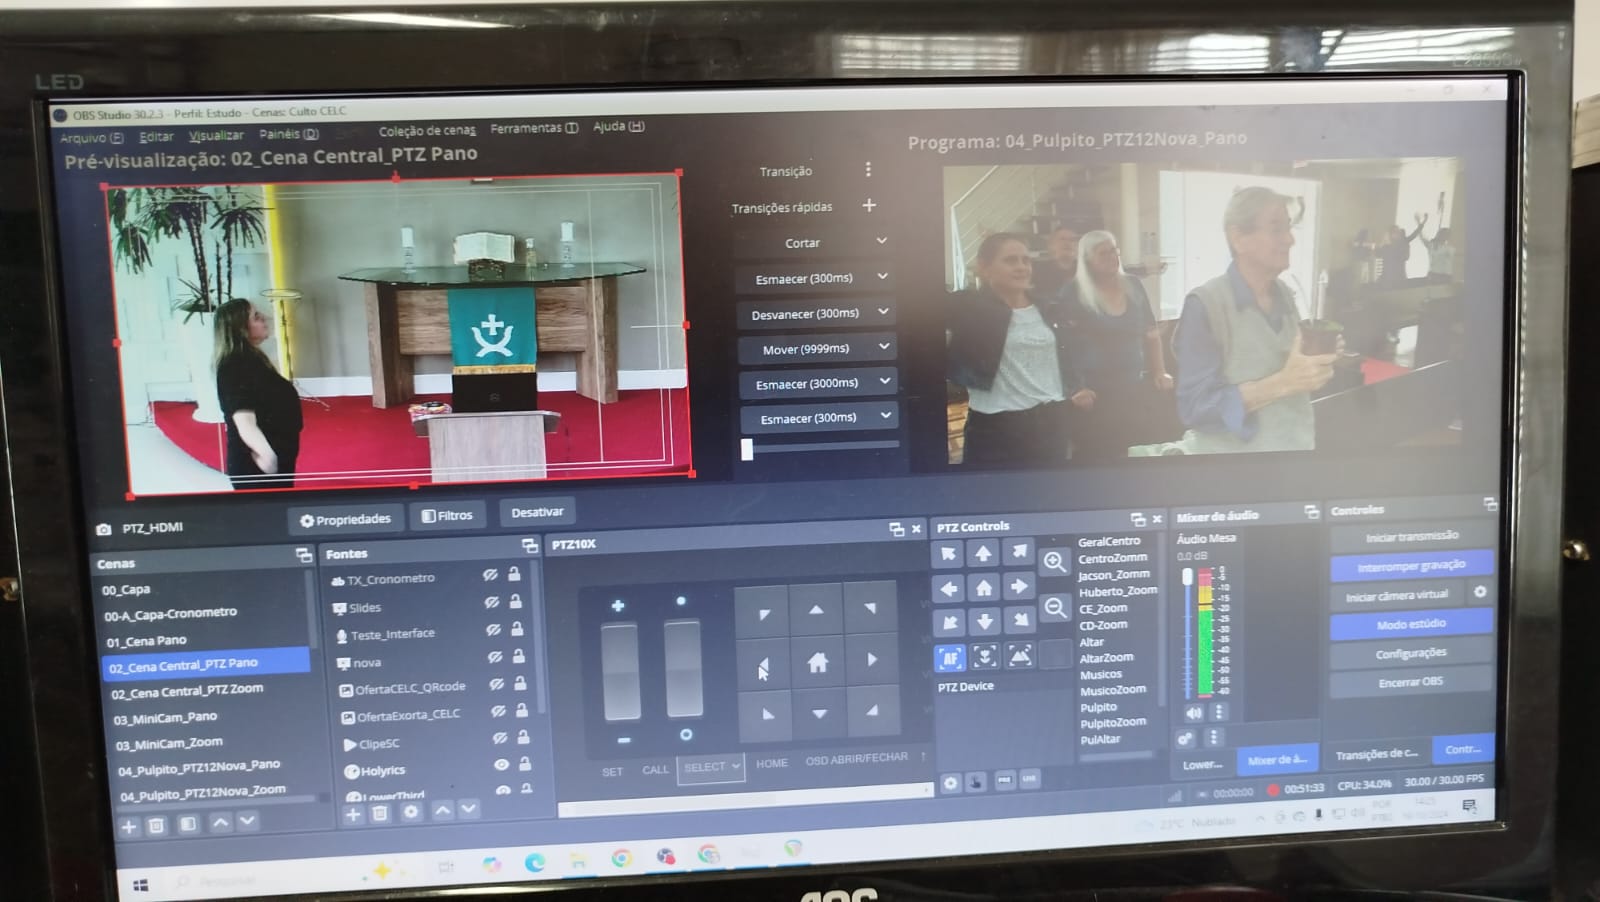Open the Cortar transition dropdown
1600x902 pixels.
(x=882, y=241)
